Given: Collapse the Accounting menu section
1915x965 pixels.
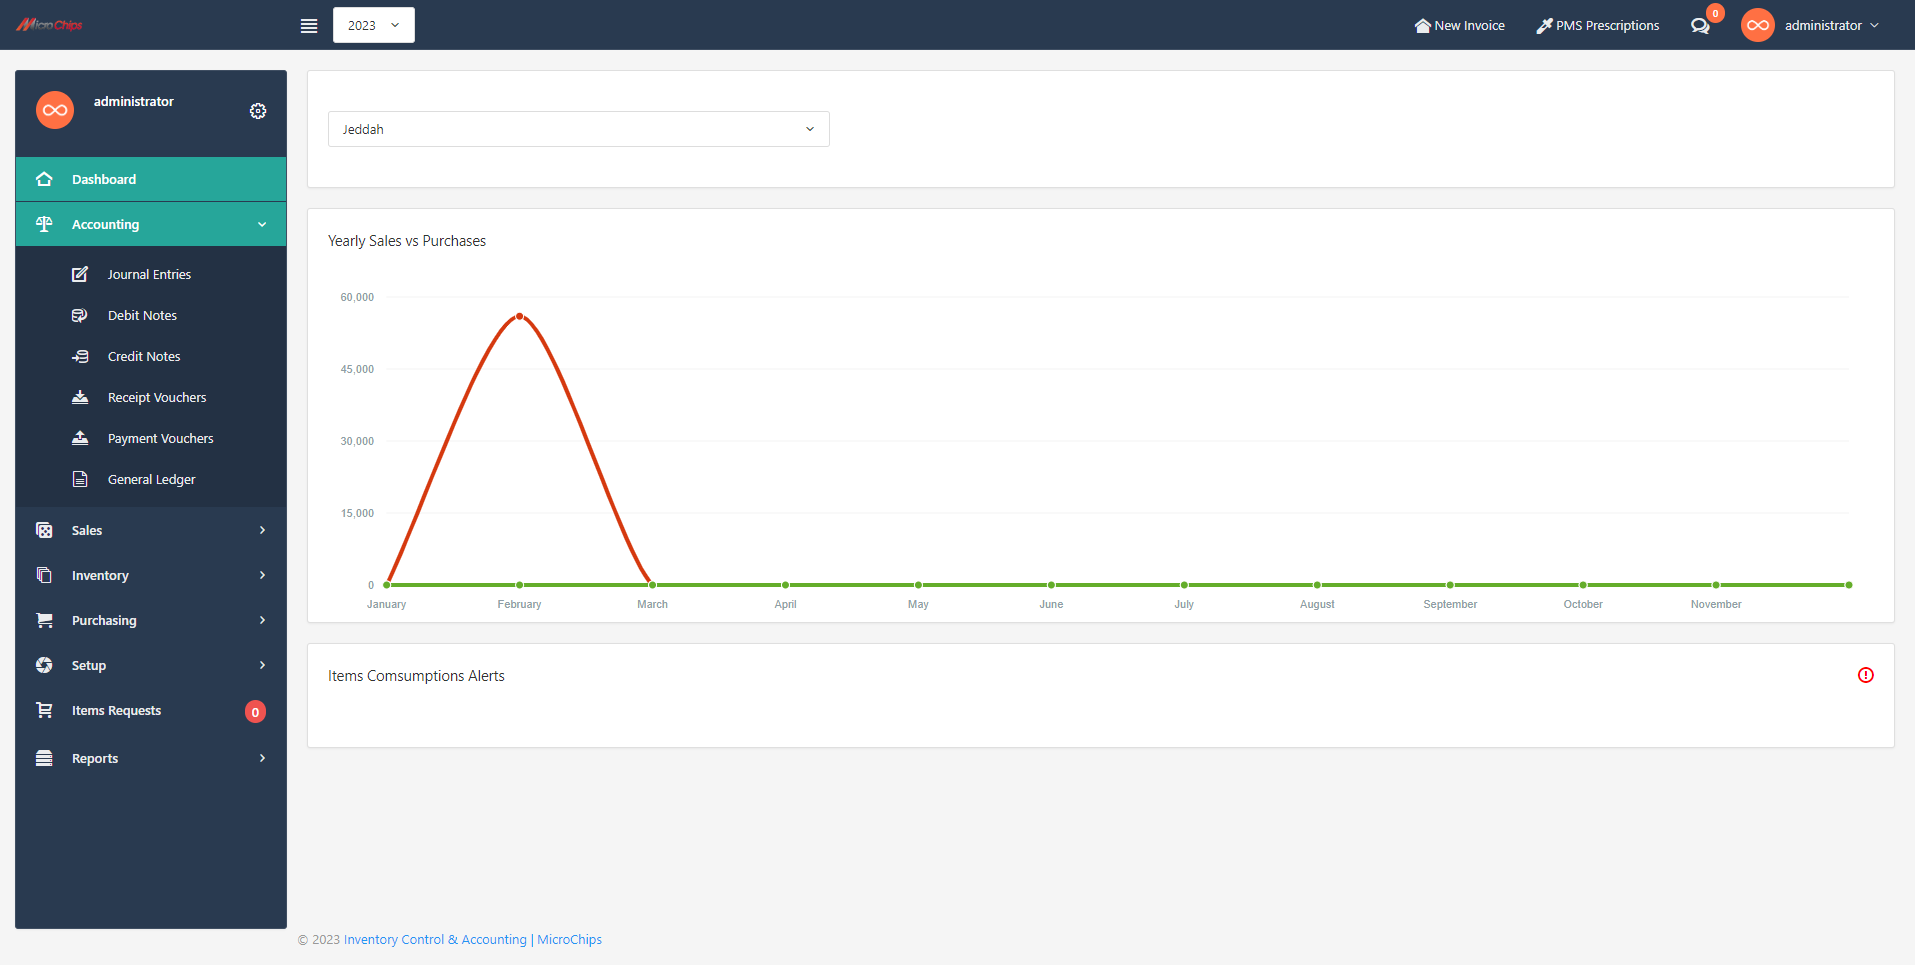Looking at the screenshot, I should click(151, 224).
